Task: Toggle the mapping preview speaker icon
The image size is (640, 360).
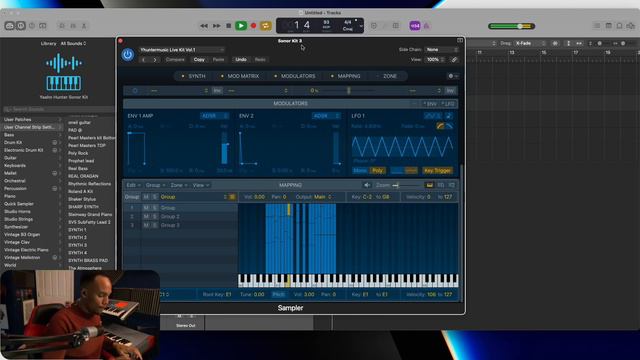Action: (367, 185)
